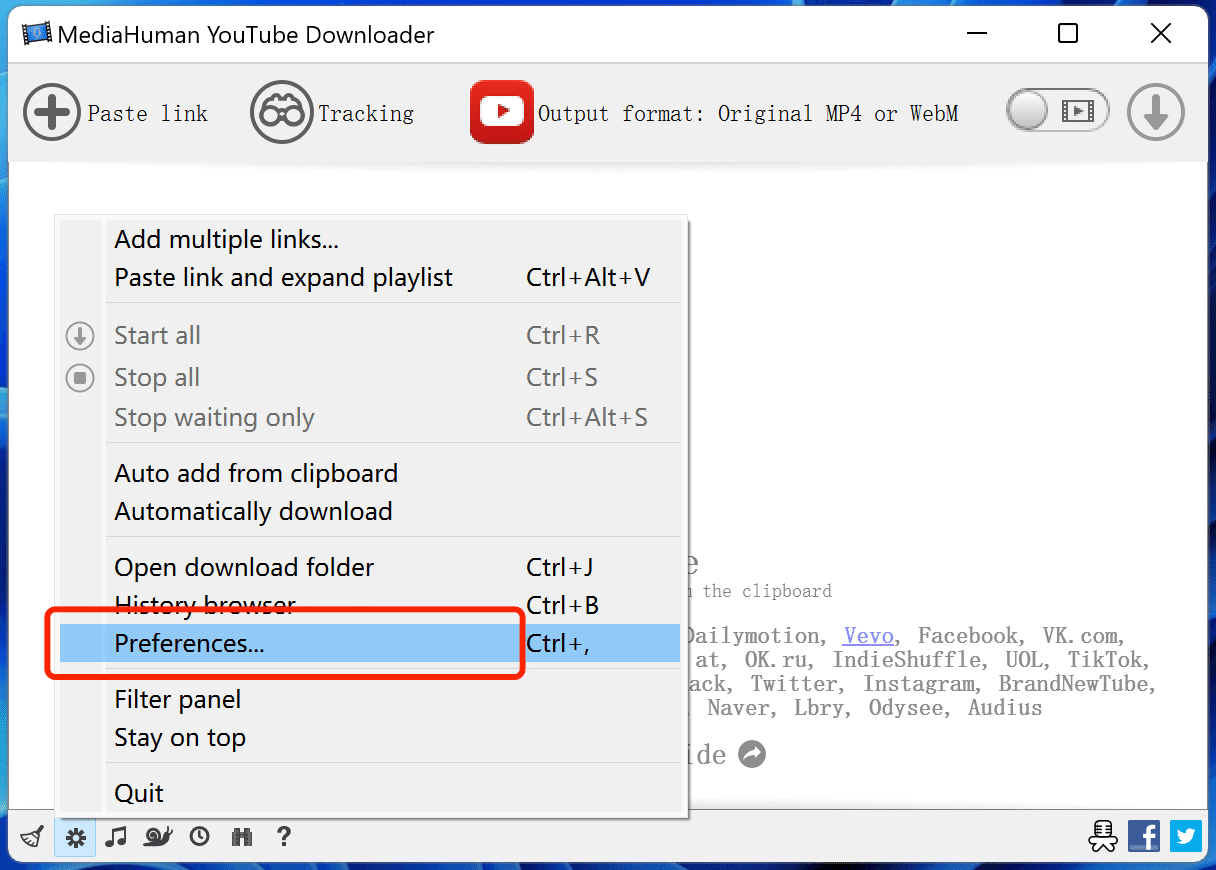Open Tracking with the binoculars icon
This screenshot has width=1216, height=870.
pos(281,112)
